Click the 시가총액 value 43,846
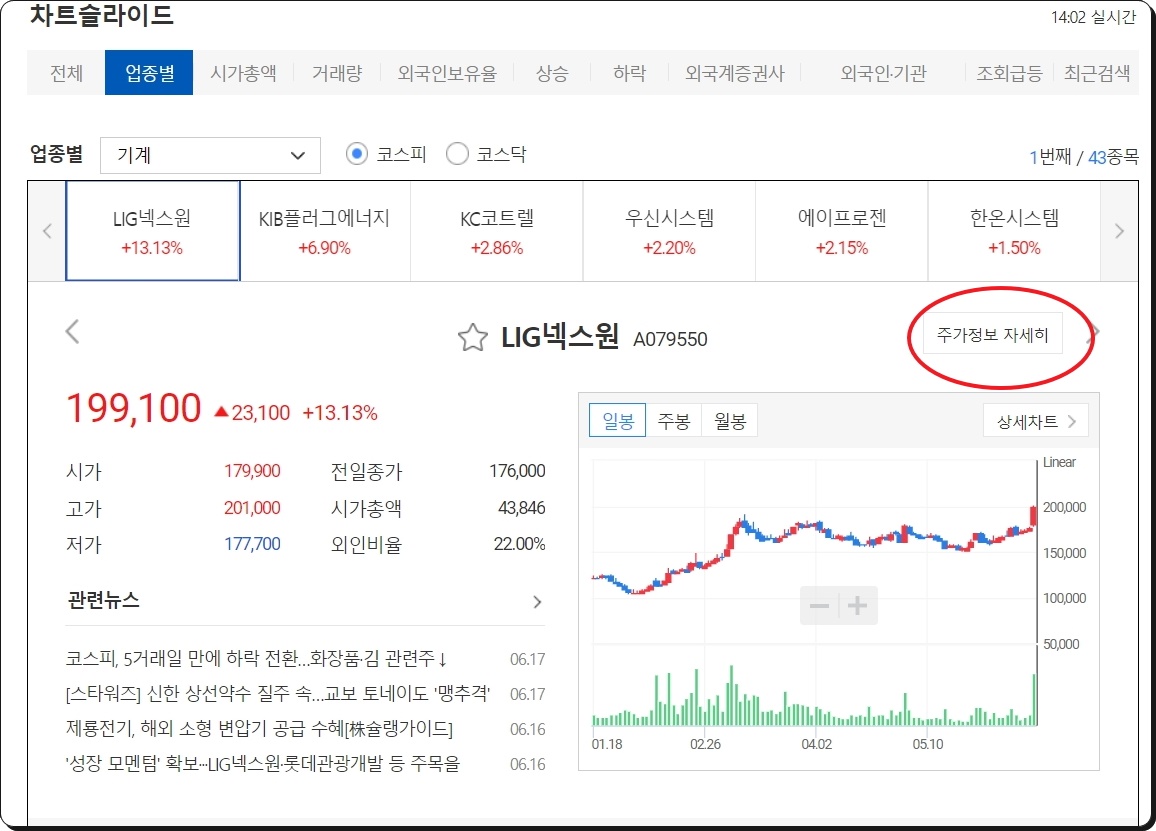Viewport: 1156px width, 831px height. [x=521, y=507]
